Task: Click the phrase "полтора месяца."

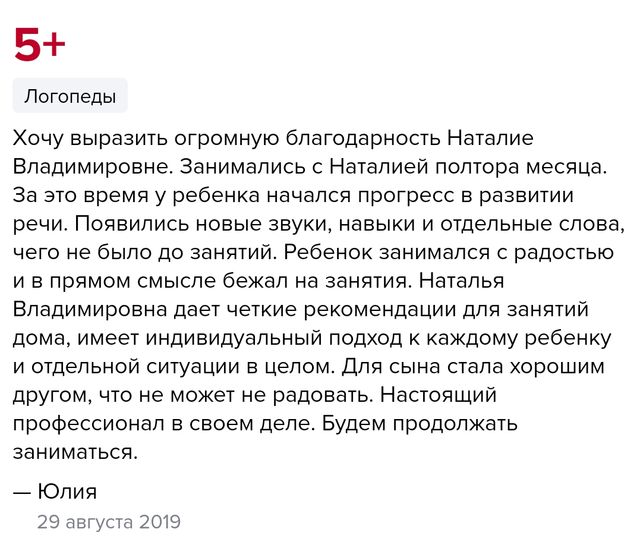Action: (521, 167)
